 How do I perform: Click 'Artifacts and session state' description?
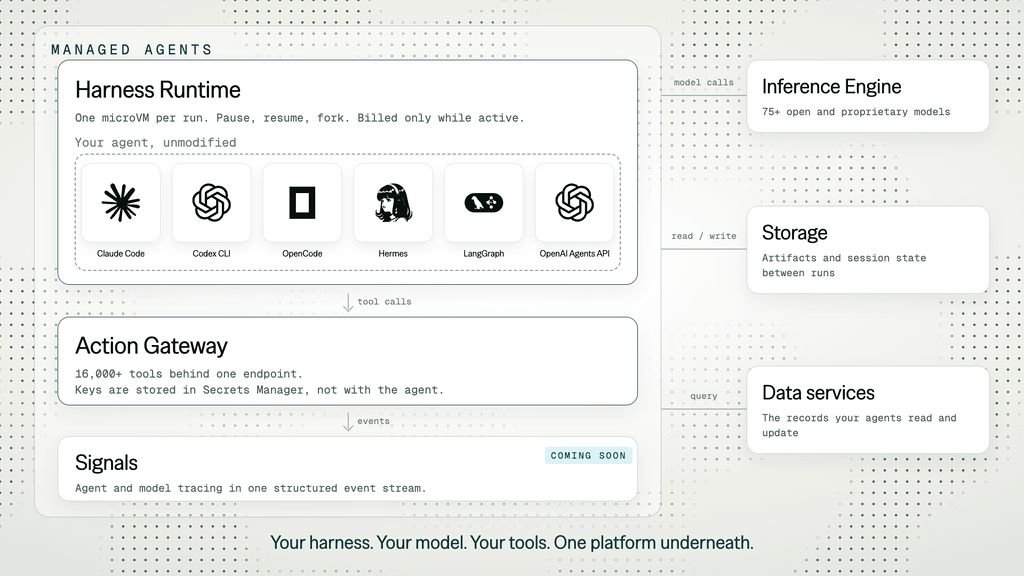pos(844,265)
